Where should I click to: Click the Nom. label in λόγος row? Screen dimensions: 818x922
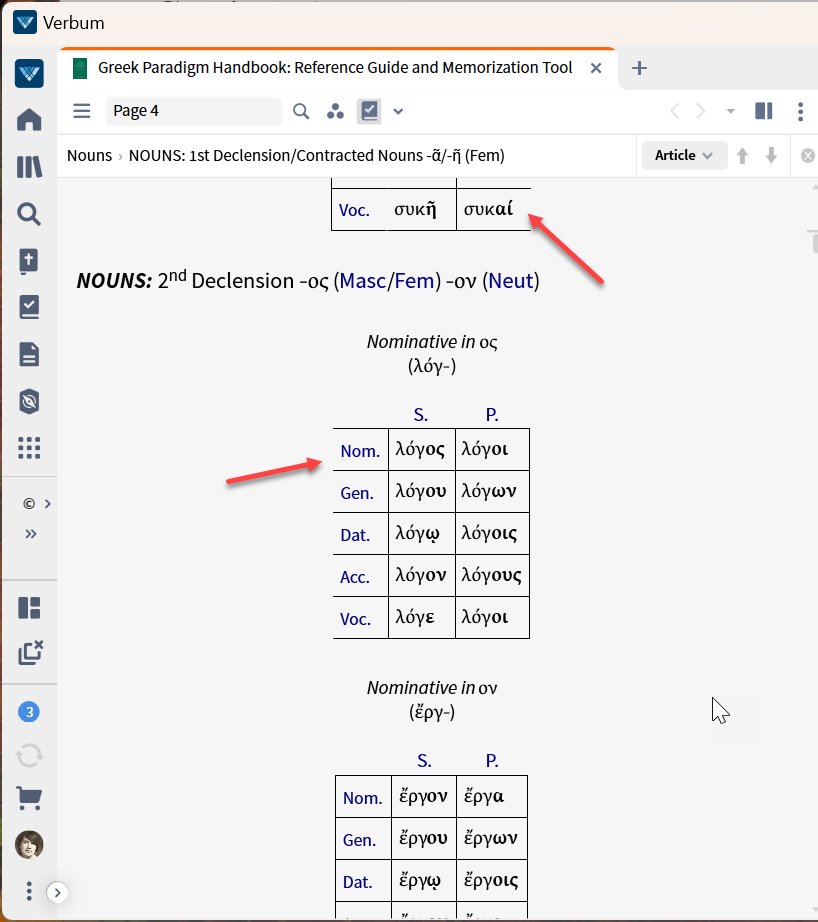pos(360,451)
